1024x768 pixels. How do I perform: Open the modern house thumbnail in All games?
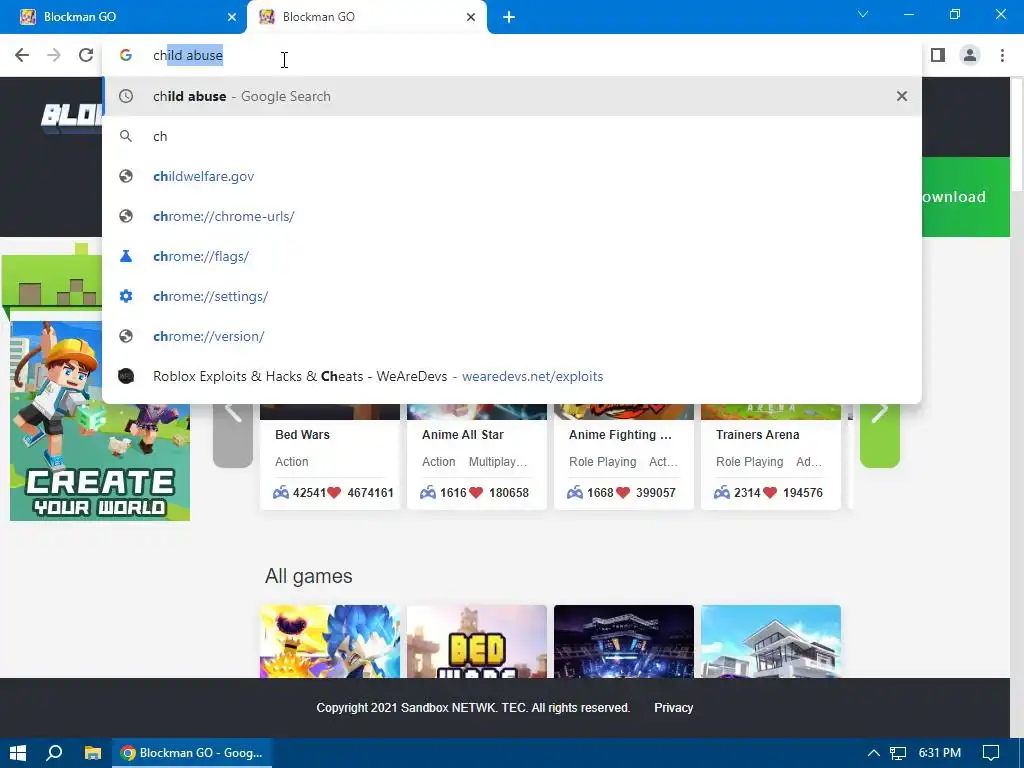click(771, 641)
